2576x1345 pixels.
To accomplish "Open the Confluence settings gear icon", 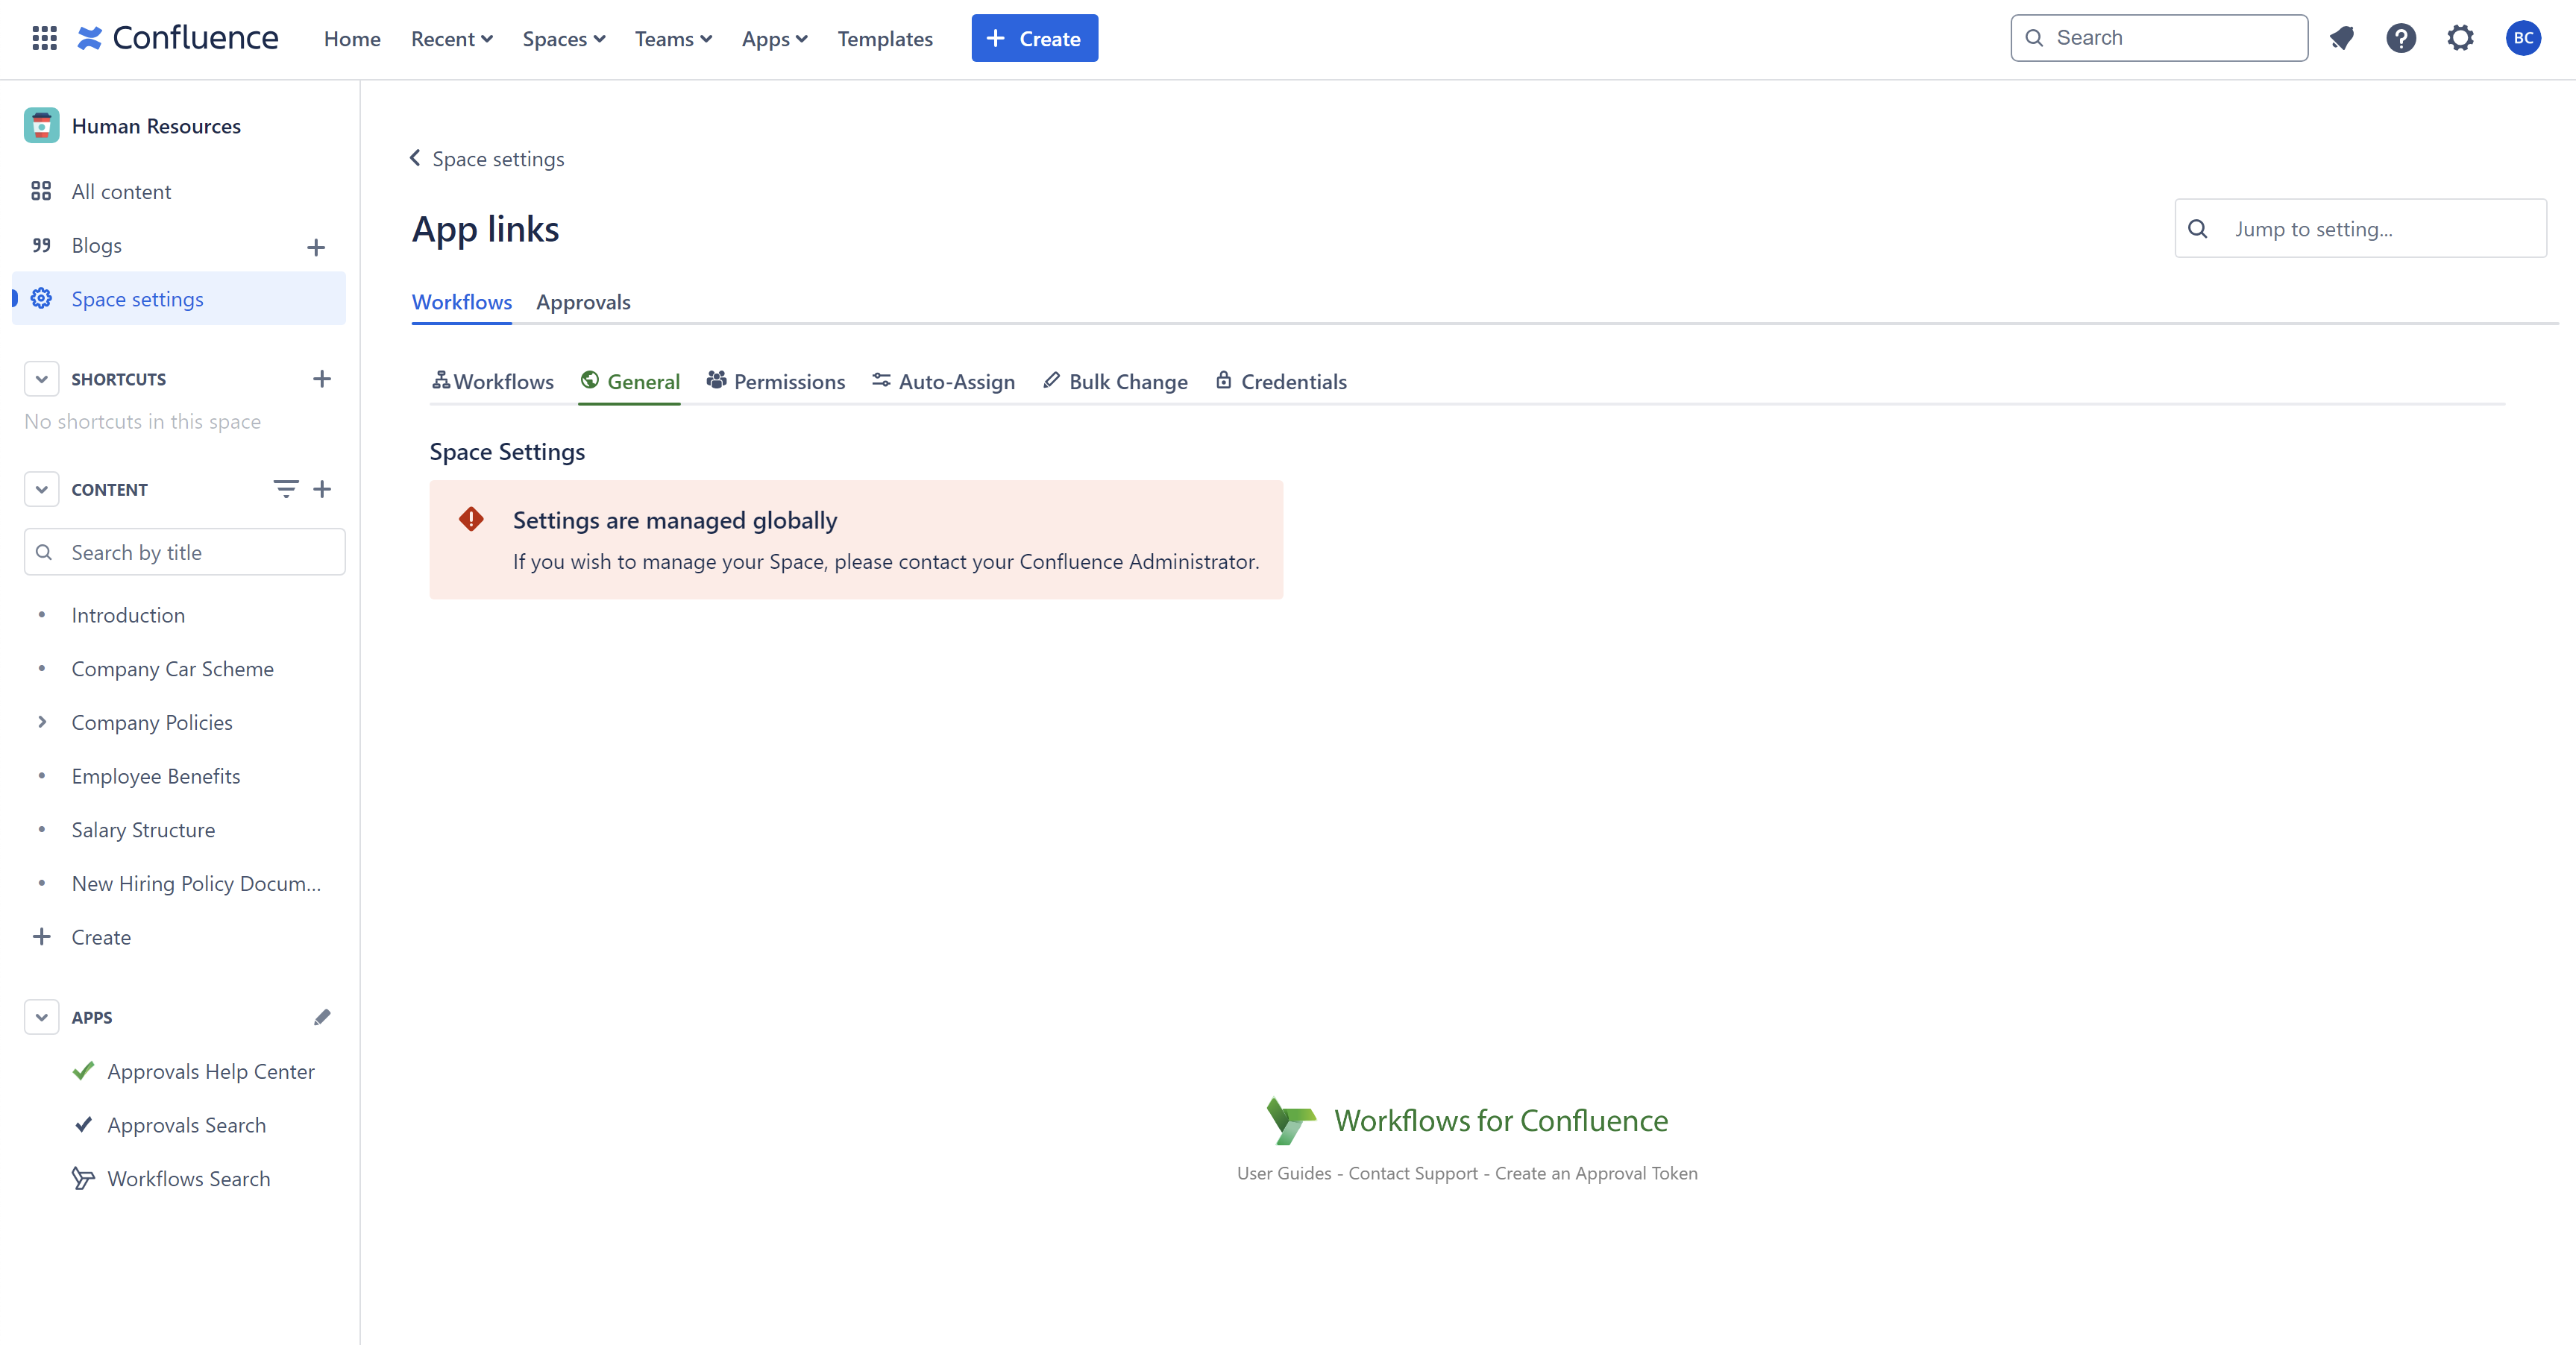I will 2460,38.
